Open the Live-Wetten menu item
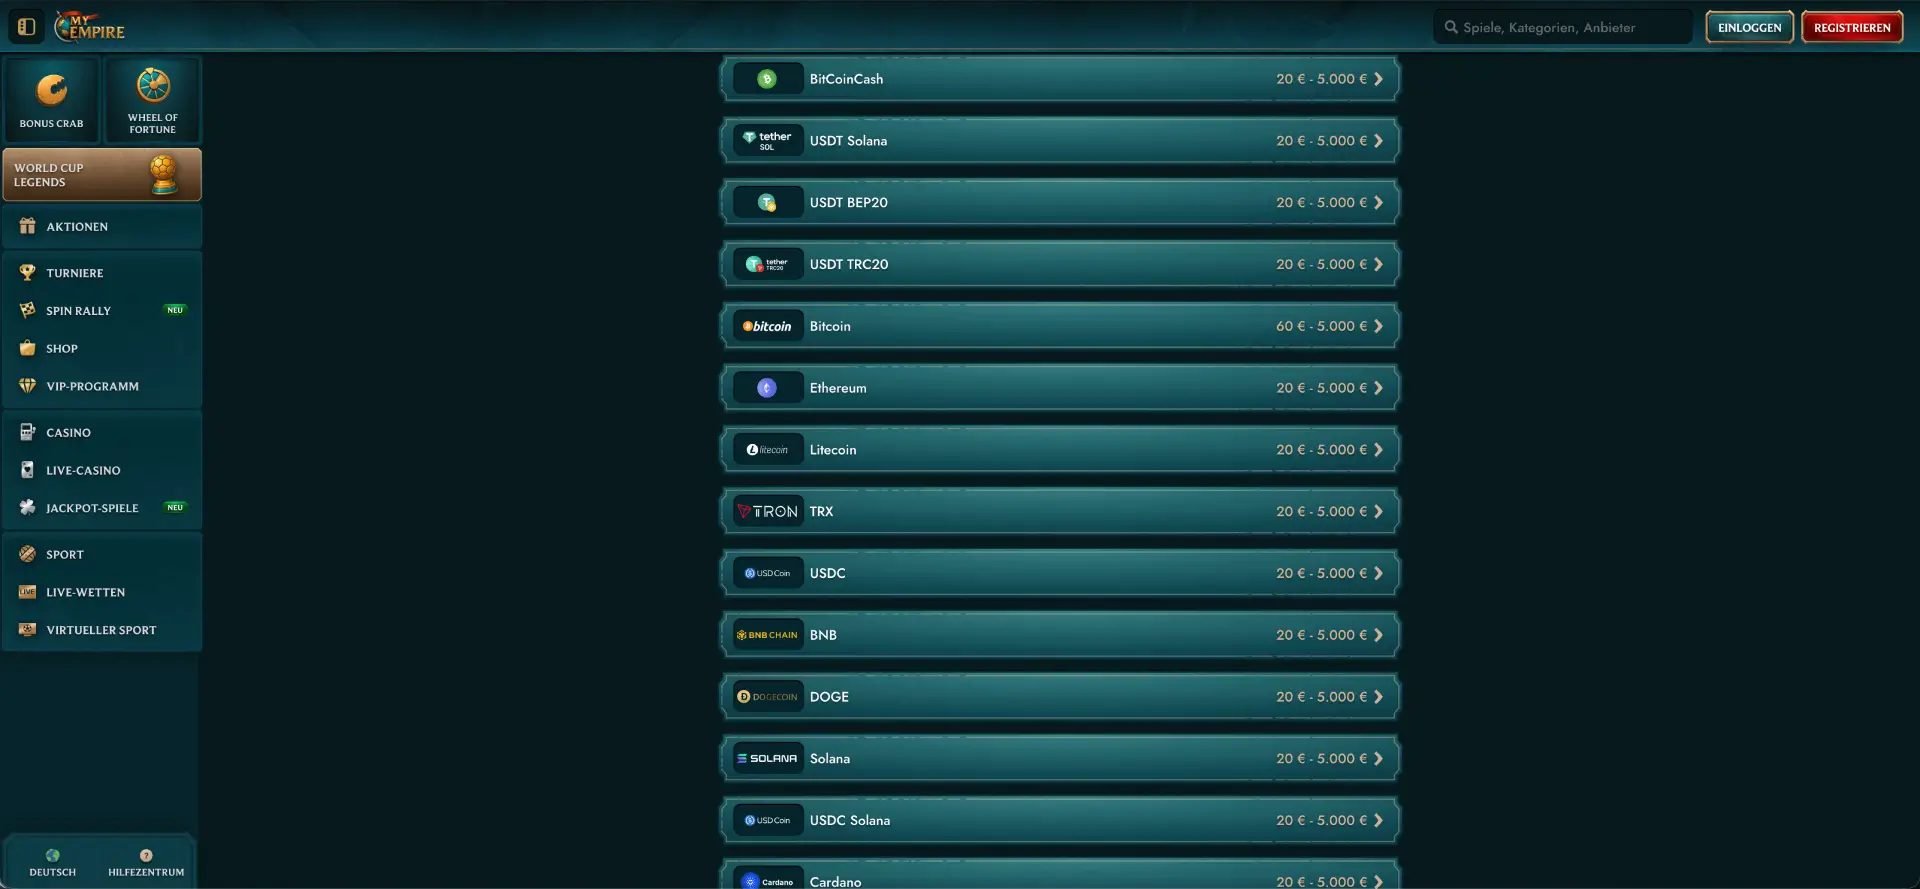 (x=102, y=592)
